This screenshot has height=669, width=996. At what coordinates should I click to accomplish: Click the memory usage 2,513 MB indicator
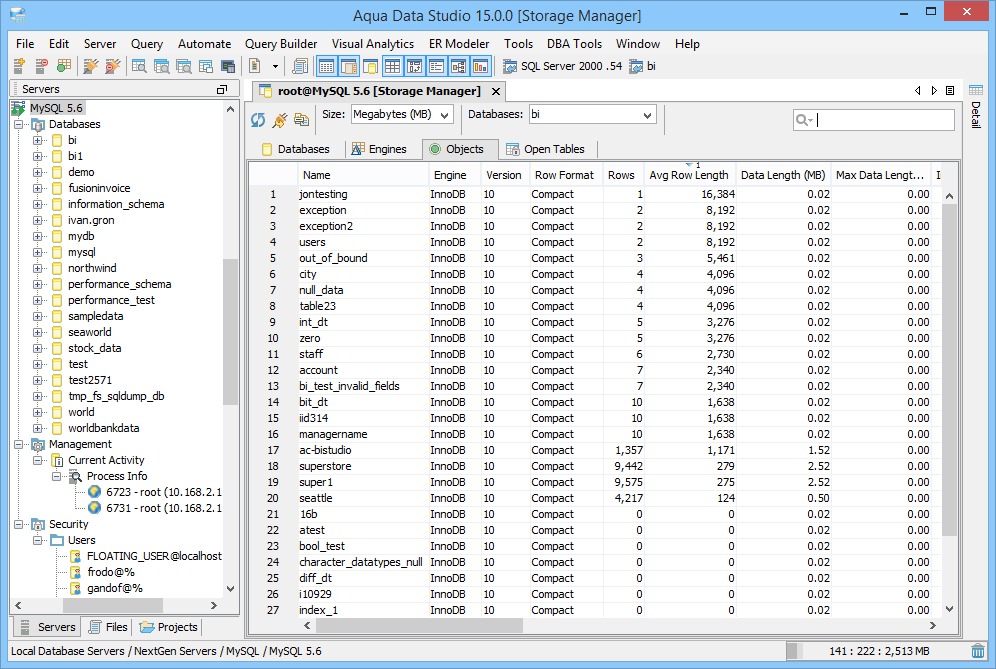point(879,651)
